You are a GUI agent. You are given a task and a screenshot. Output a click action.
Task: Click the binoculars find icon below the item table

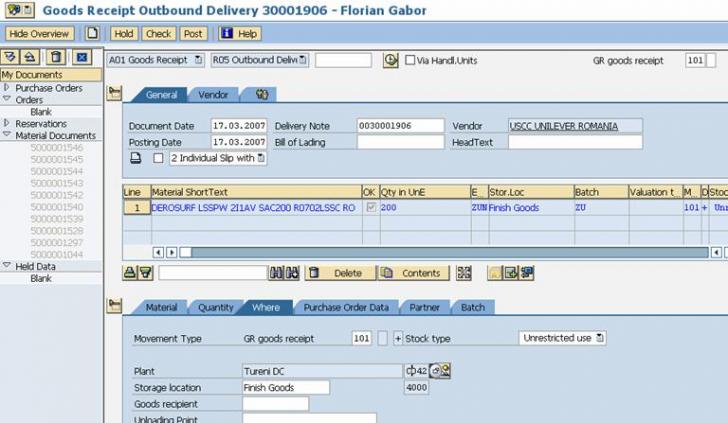277,273
